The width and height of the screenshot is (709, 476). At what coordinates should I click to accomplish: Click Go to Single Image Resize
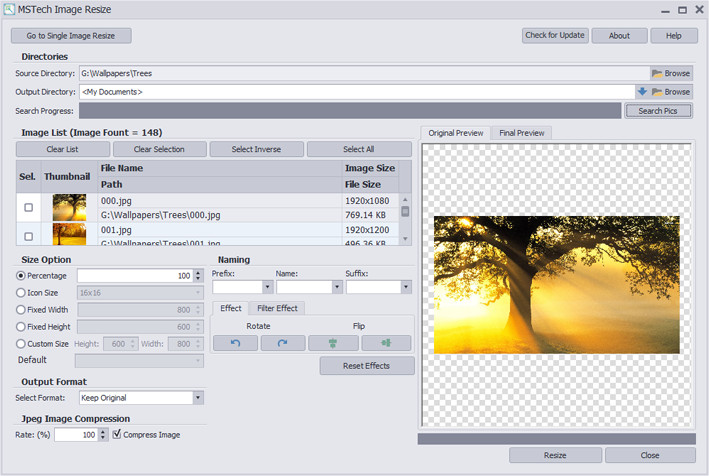tap(71, 36)
